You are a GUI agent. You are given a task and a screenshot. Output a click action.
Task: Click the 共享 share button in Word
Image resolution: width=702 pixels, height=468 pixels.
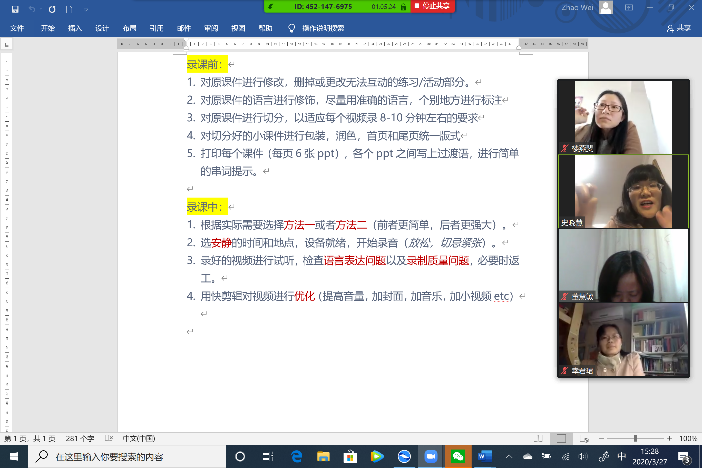point(681,29)
